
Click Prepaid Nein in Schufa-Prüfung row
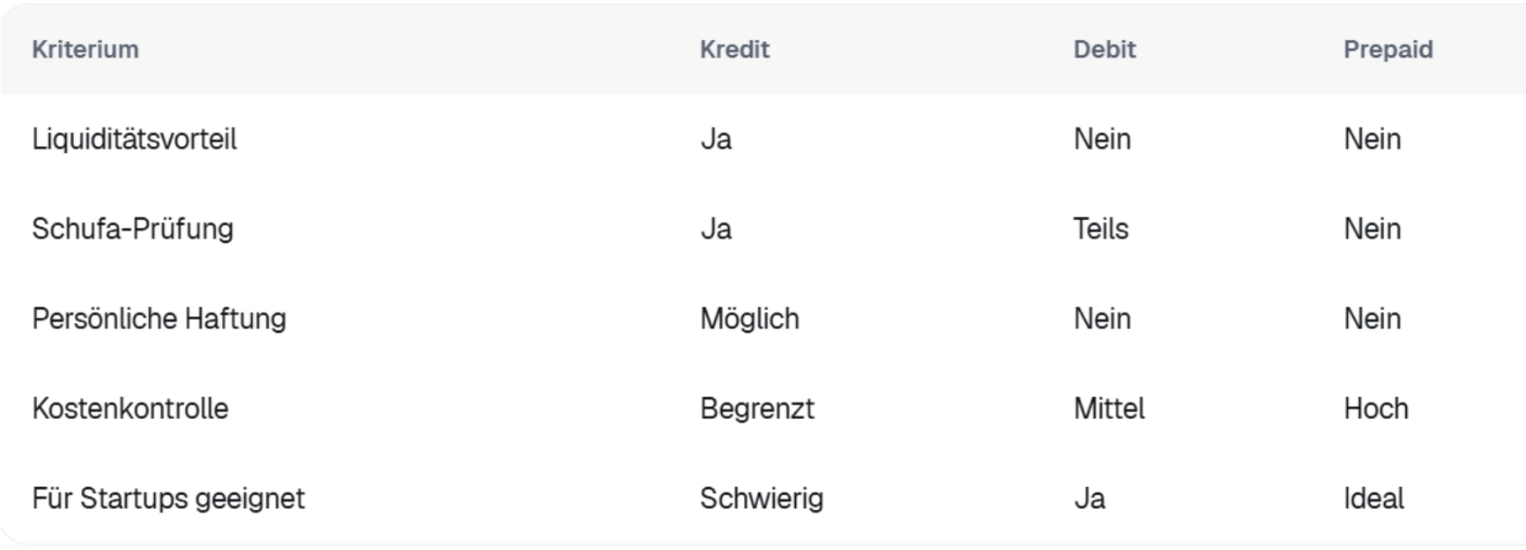tap(1372, 229)
